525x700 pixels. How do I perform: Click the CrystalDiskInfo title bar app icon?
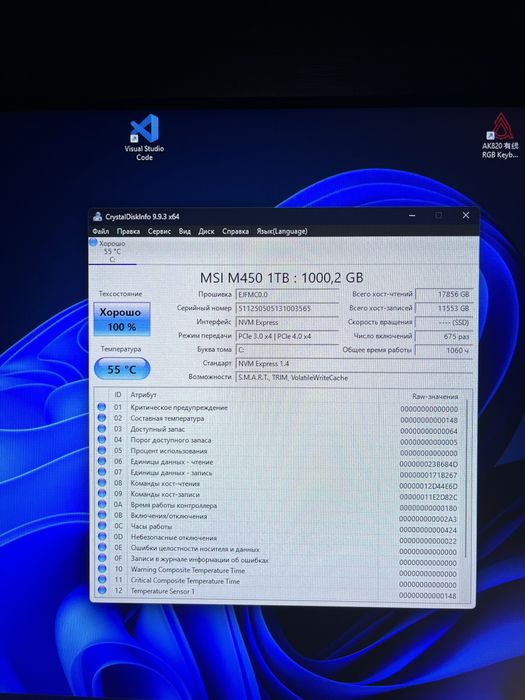click(98, 217)
